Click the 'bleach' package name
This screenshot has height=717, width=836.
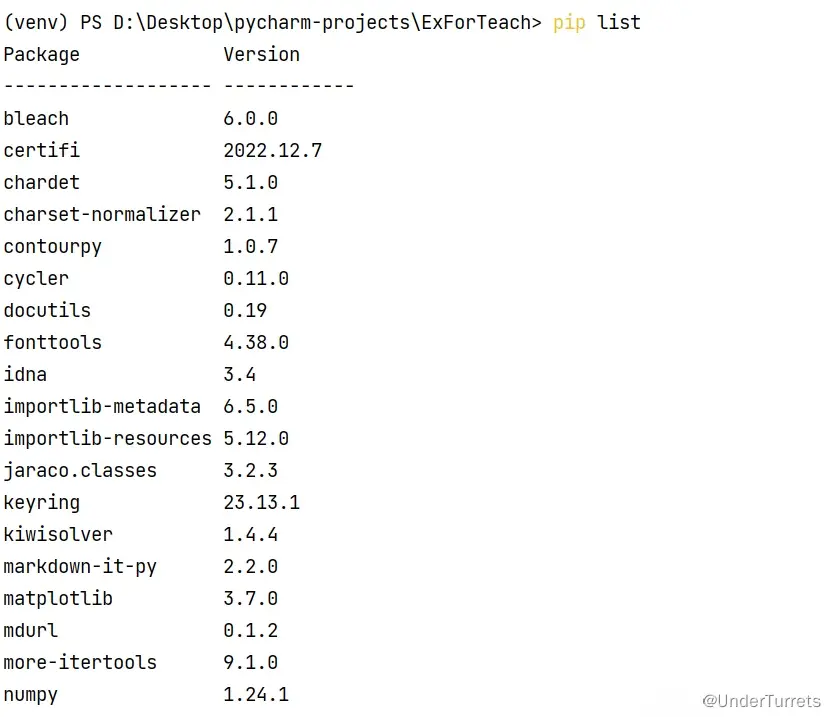pyautogui.click(x=36, y=118)
